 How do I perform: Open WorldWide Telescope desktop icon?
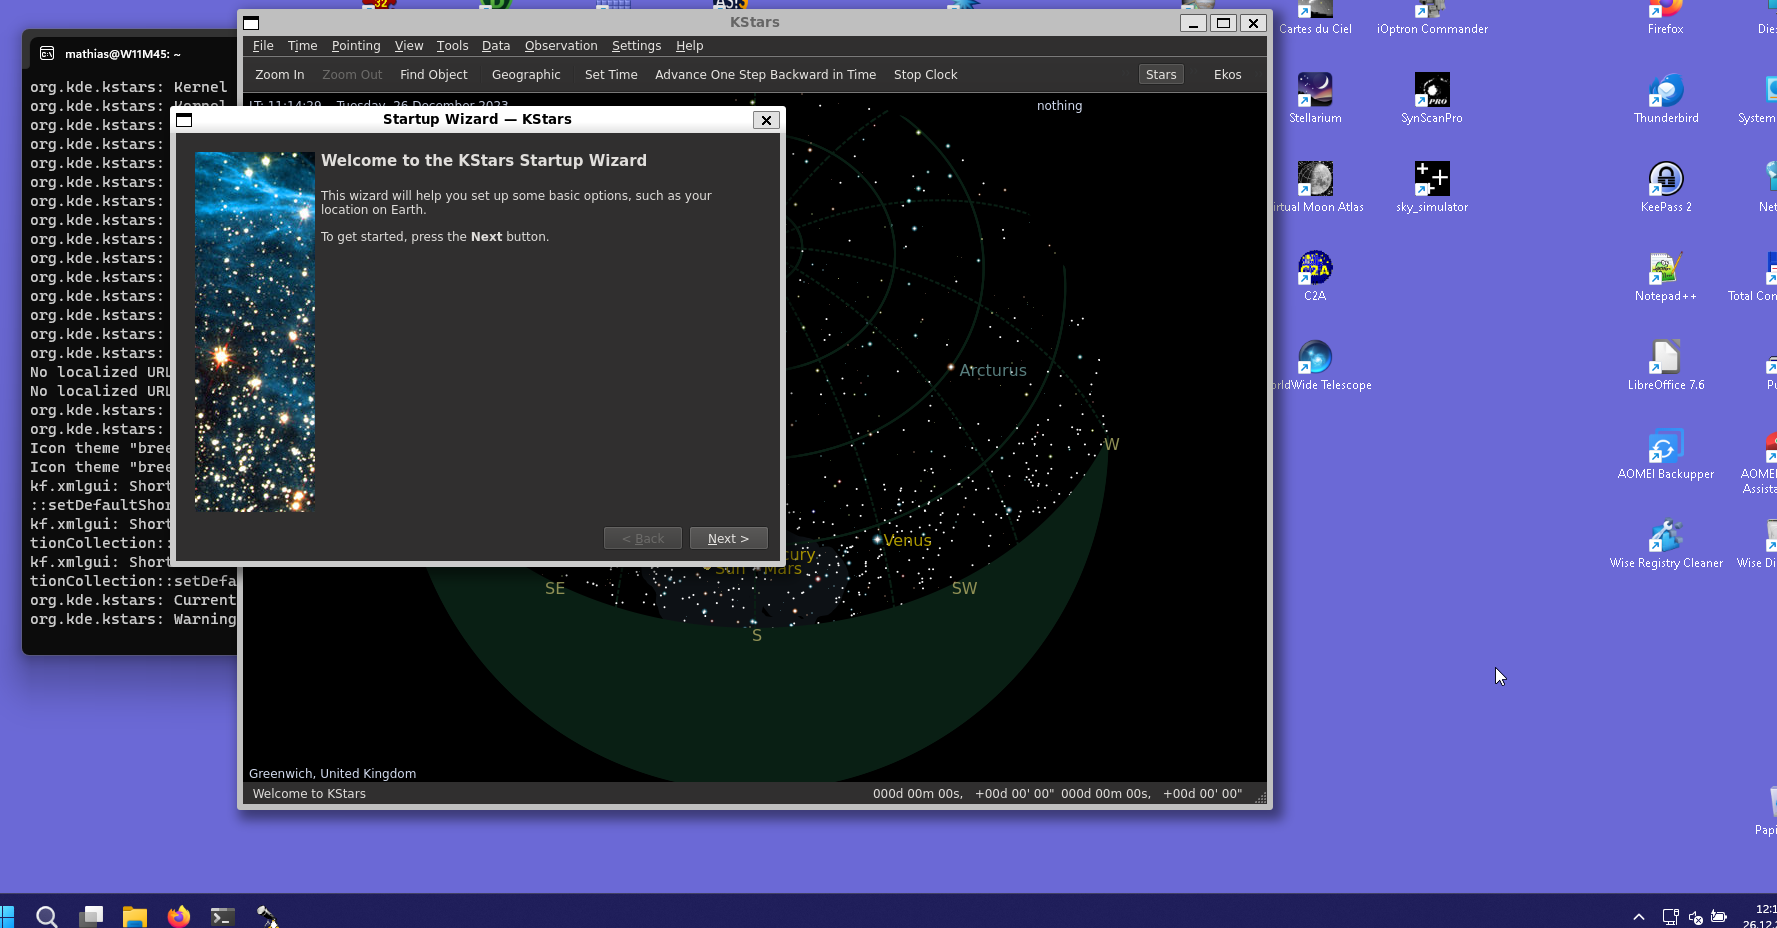tap(1320, 365)
